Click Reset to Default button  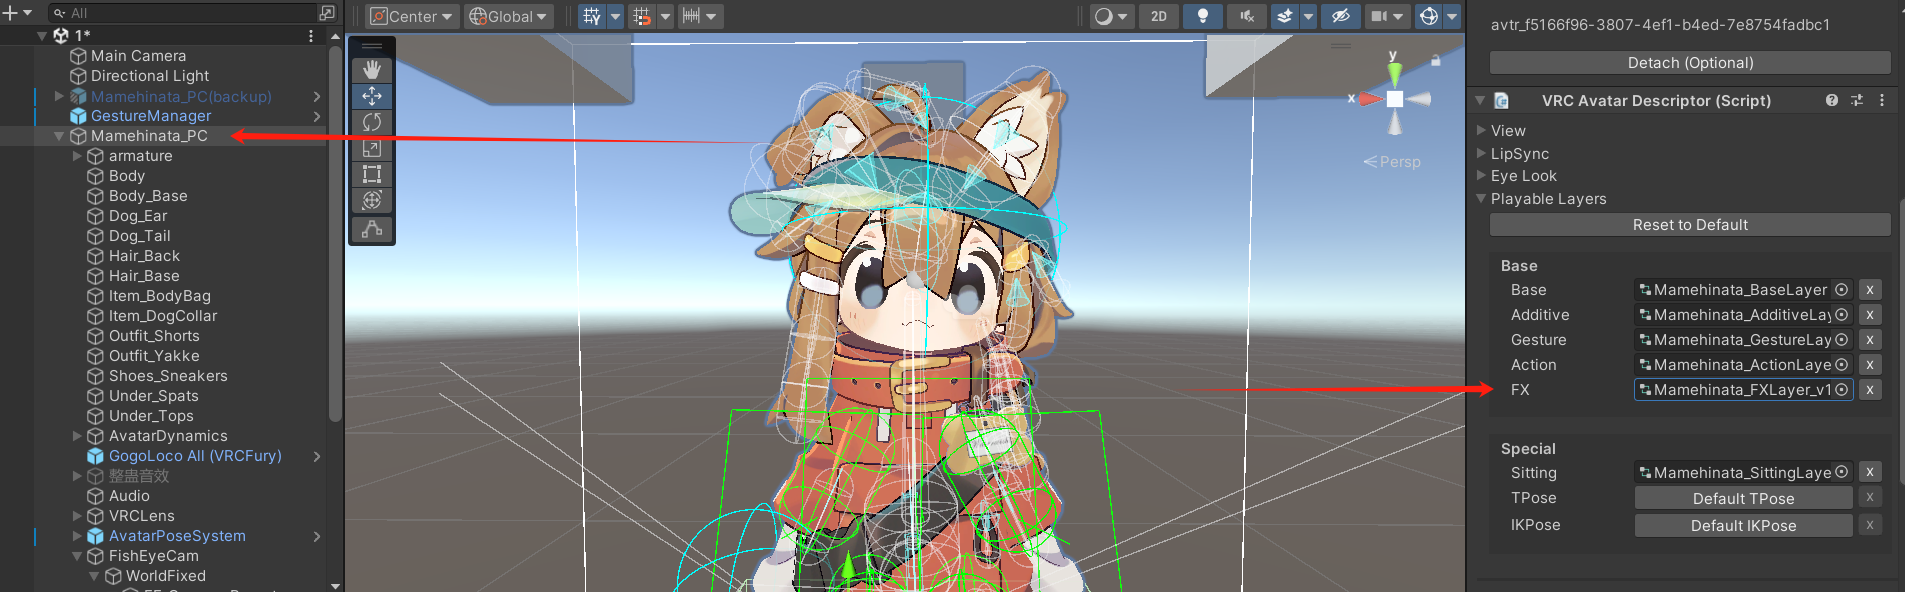pos(1690,225)
